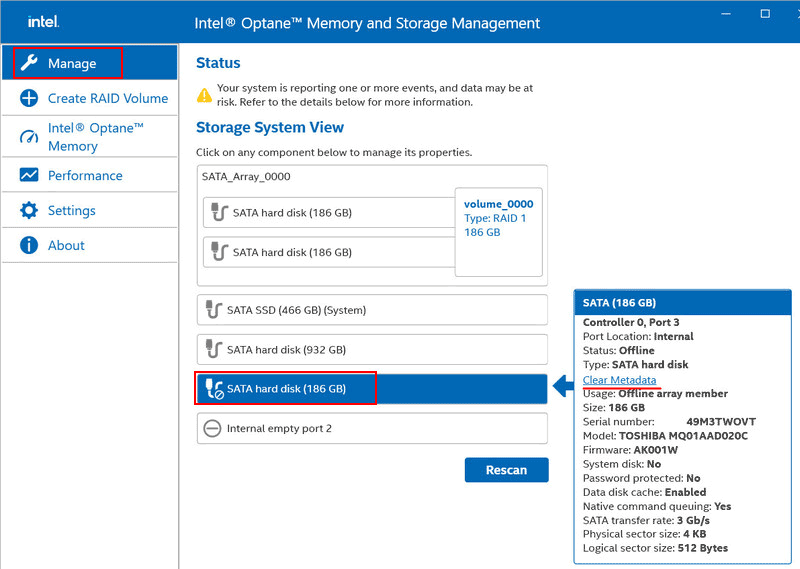Viewport: 800px width, 569px height.
Task: Click the offline SATA disk icon
Action: 213,389
